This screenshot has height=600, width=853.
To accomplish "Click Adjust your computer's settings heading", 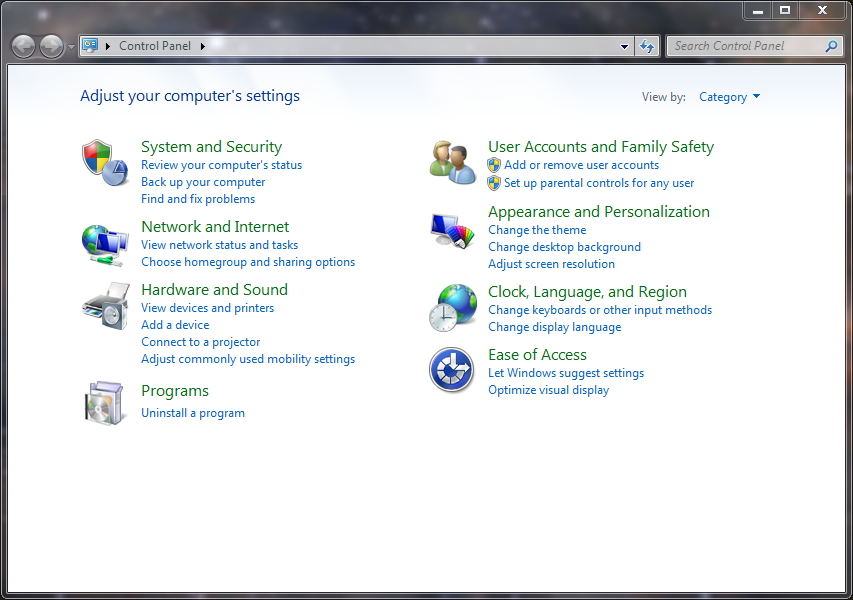I will pyautogui.click(x=190, y=96).
